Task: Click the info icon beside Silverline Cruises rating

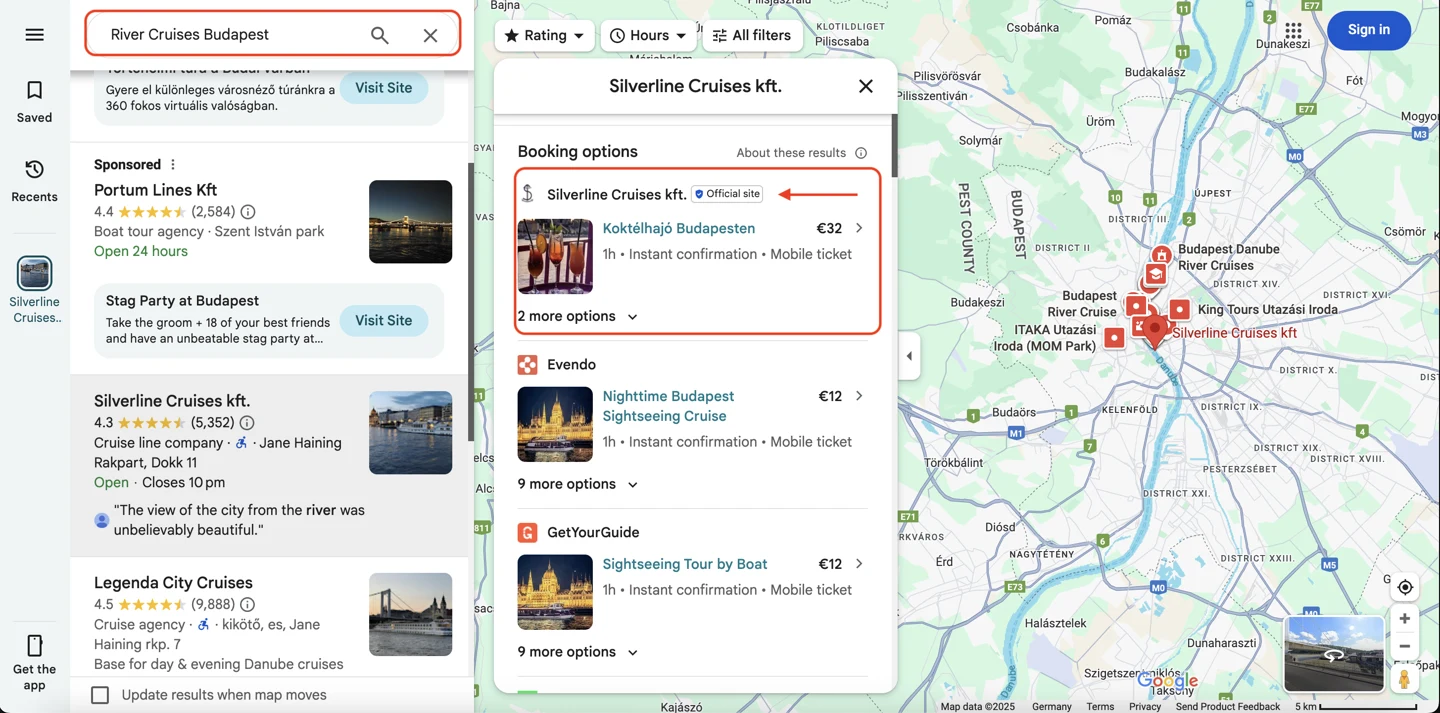Action: tap(247, 423)
